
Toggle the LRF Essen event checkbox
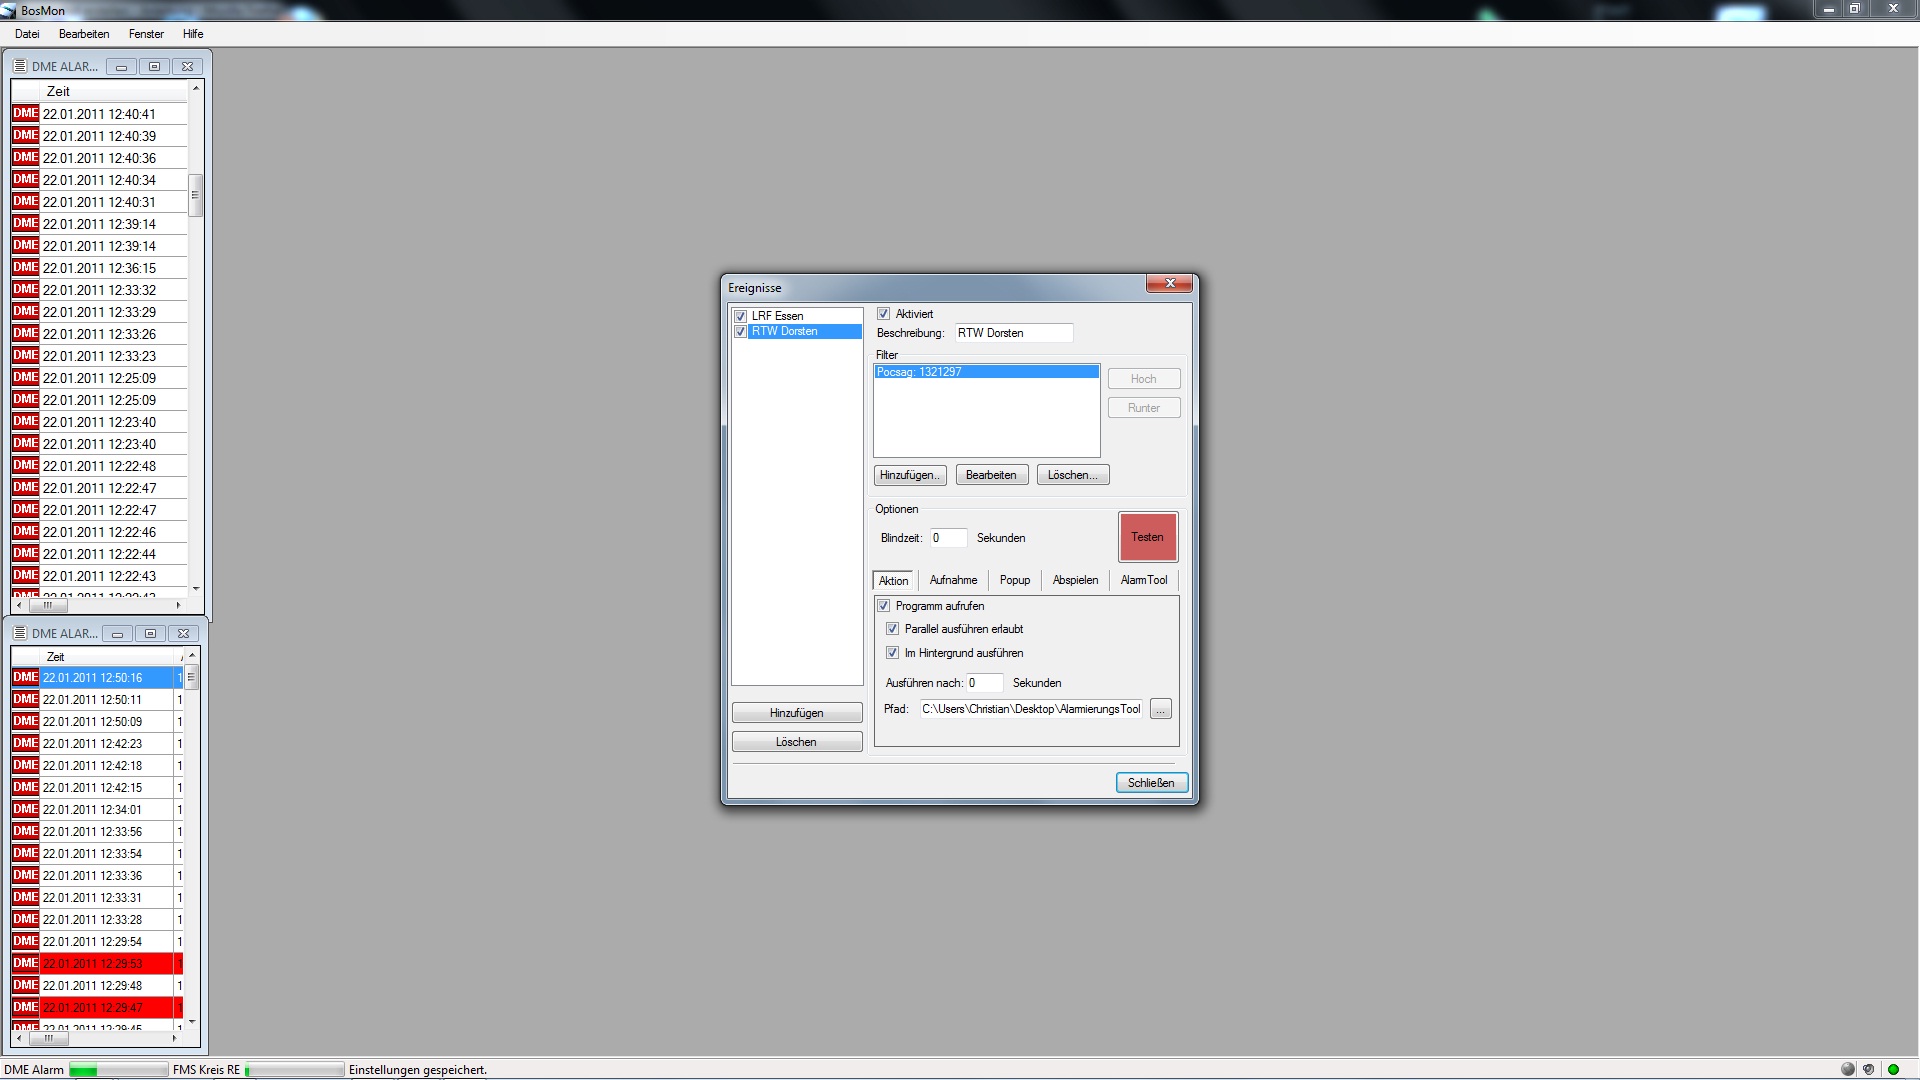pos(741,316)
